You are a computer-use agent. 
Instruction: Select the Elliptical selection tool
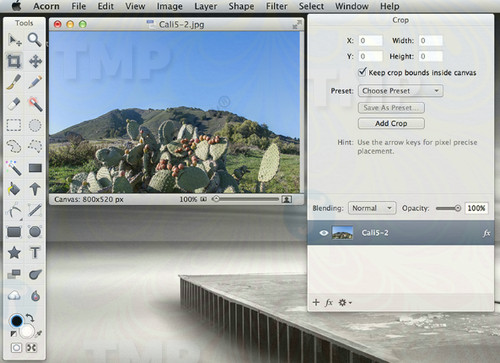(x=35, y=125)
